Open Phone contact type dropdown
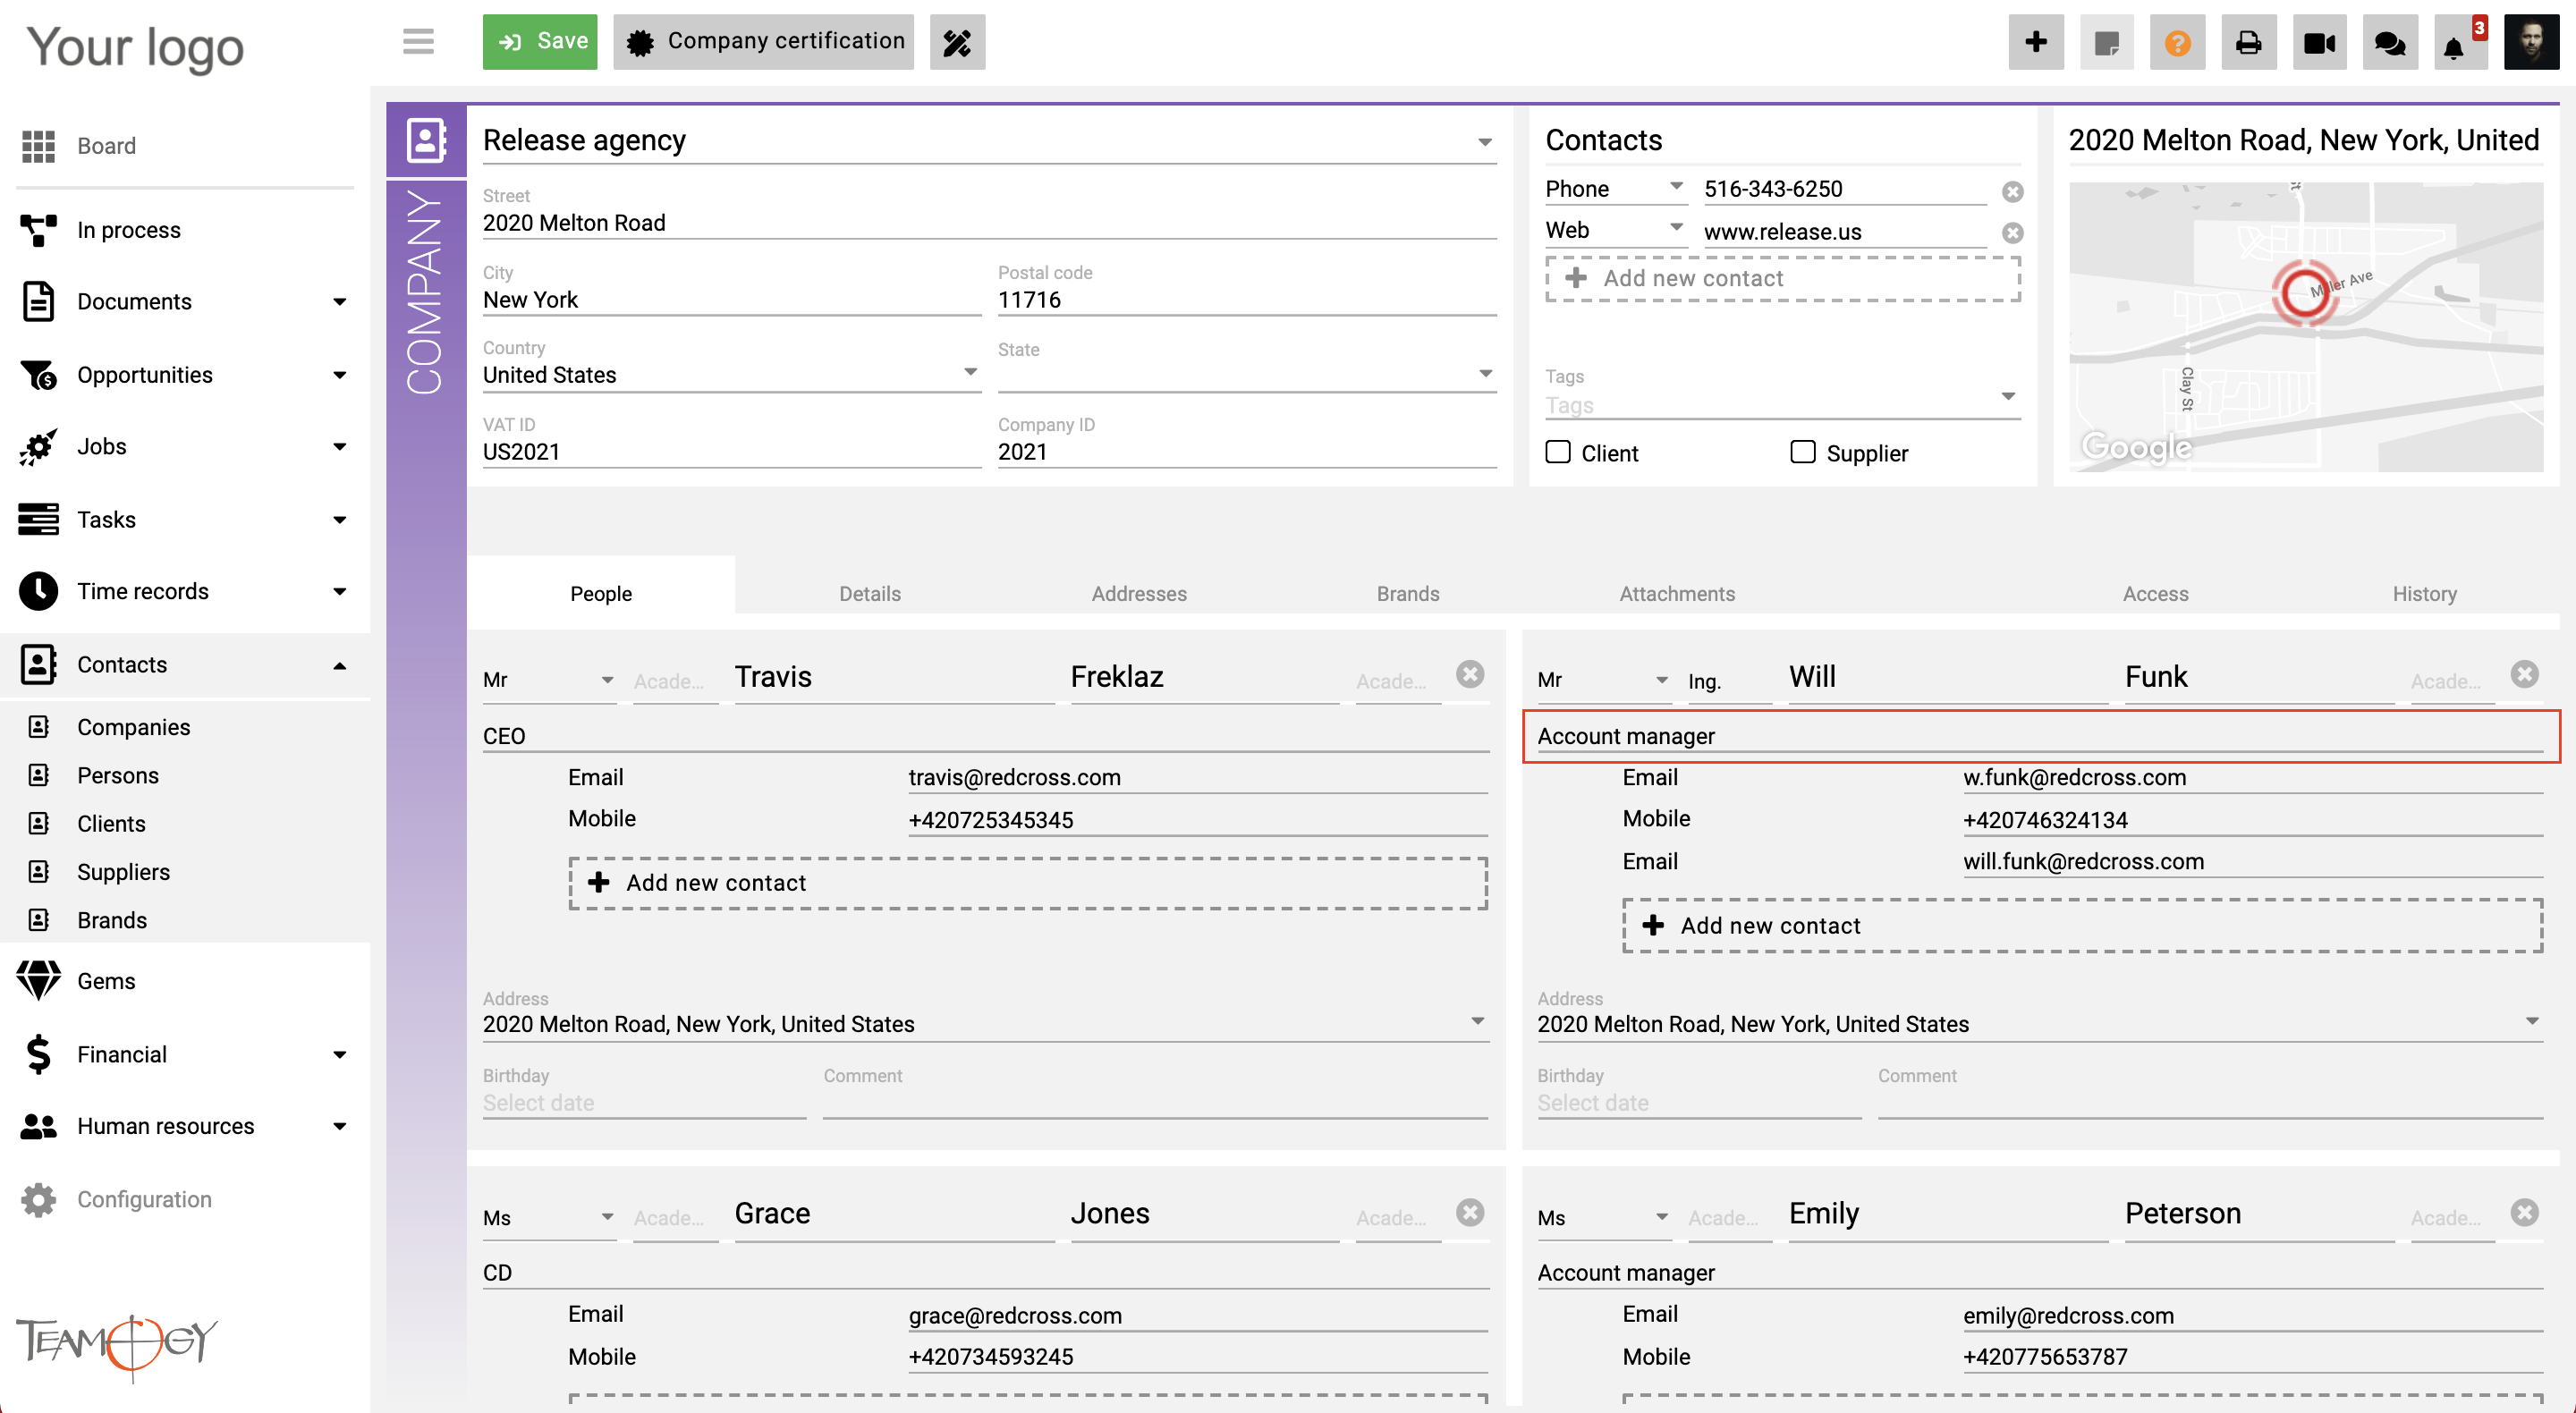Viewport: 2576px width, 1413px height. coord(1615,189)
